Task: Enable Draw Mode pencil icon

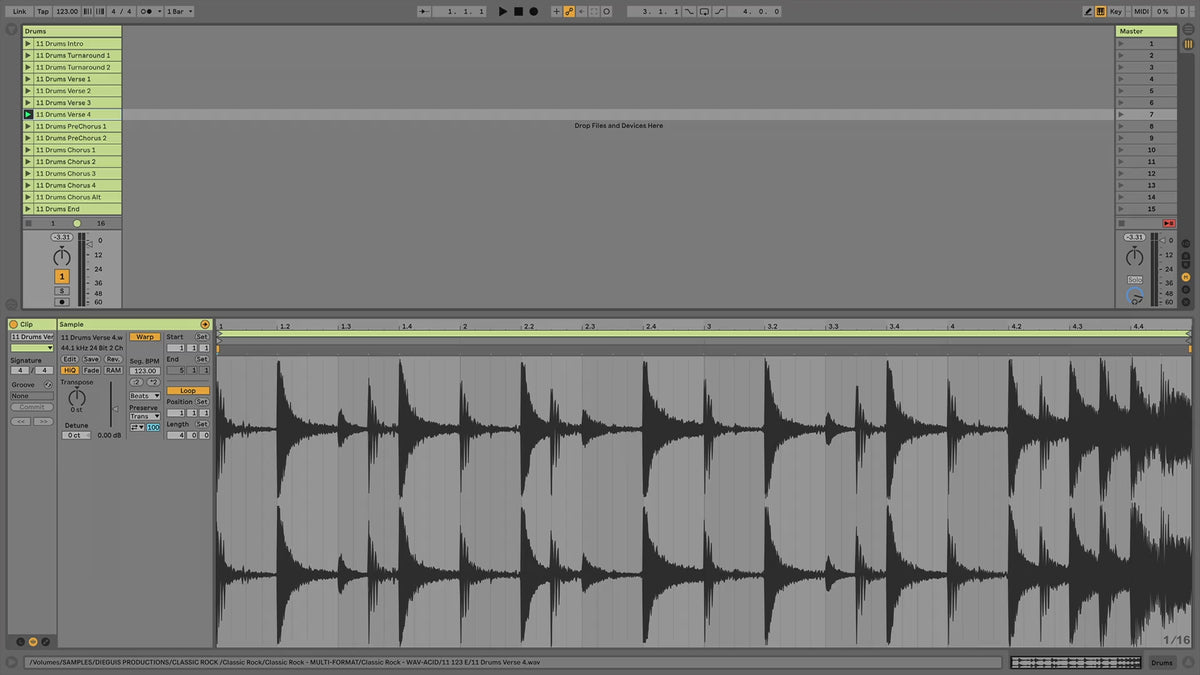Action: [x=1088, y=11]
